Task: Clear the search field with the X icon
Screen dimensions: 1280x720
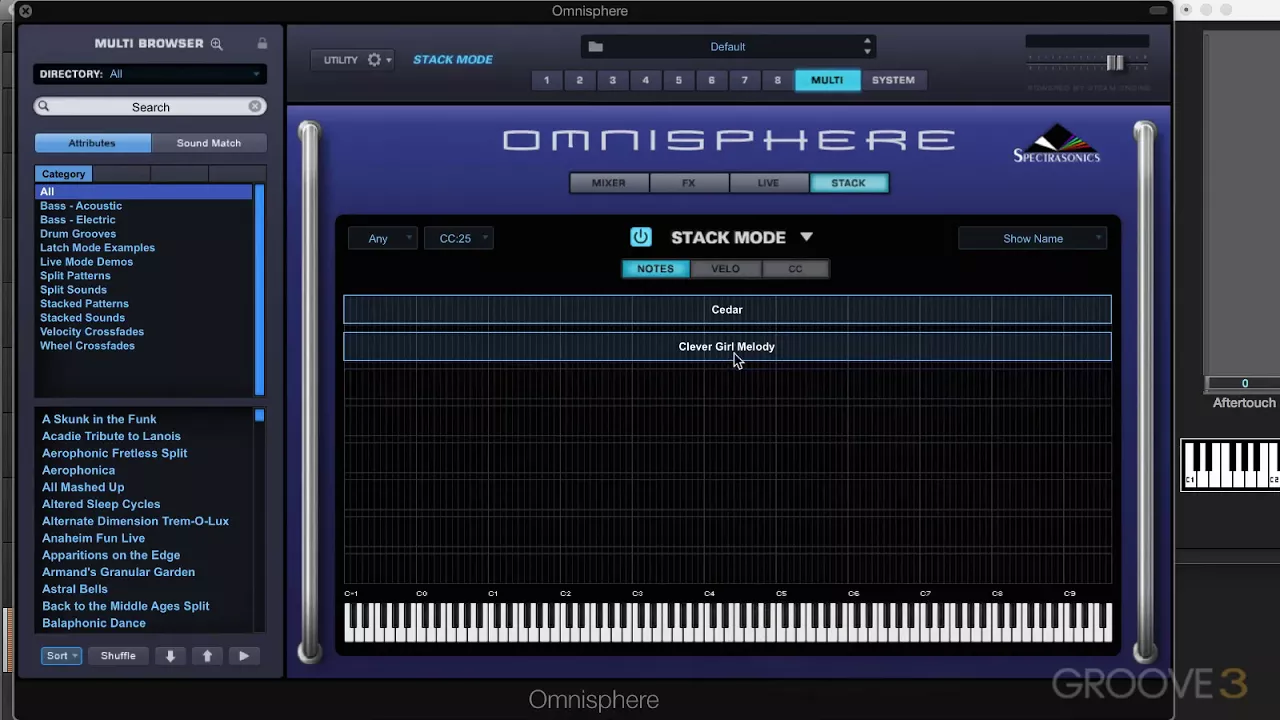Action: (255, 106)
